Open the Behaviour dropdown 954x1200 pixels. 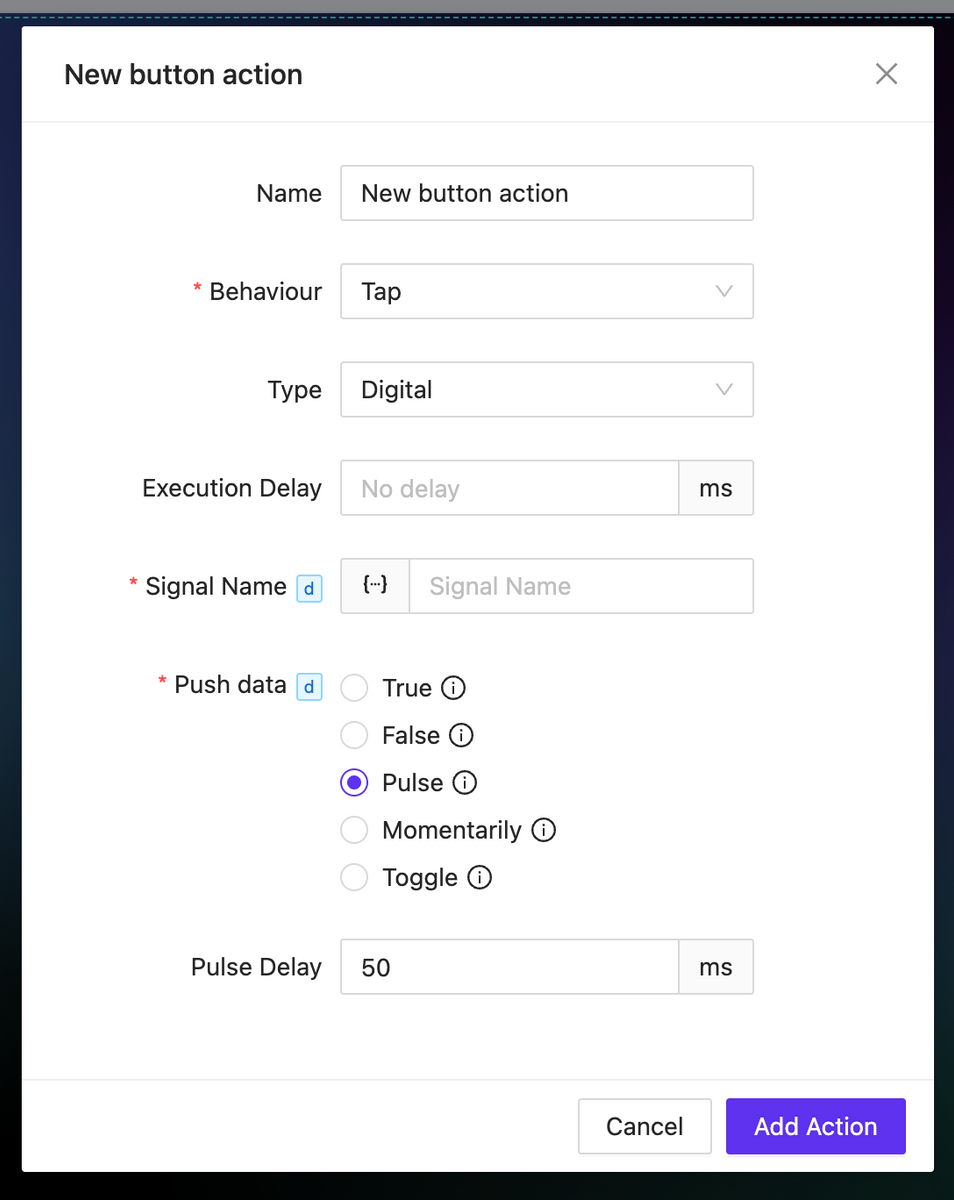pos(547,291)
